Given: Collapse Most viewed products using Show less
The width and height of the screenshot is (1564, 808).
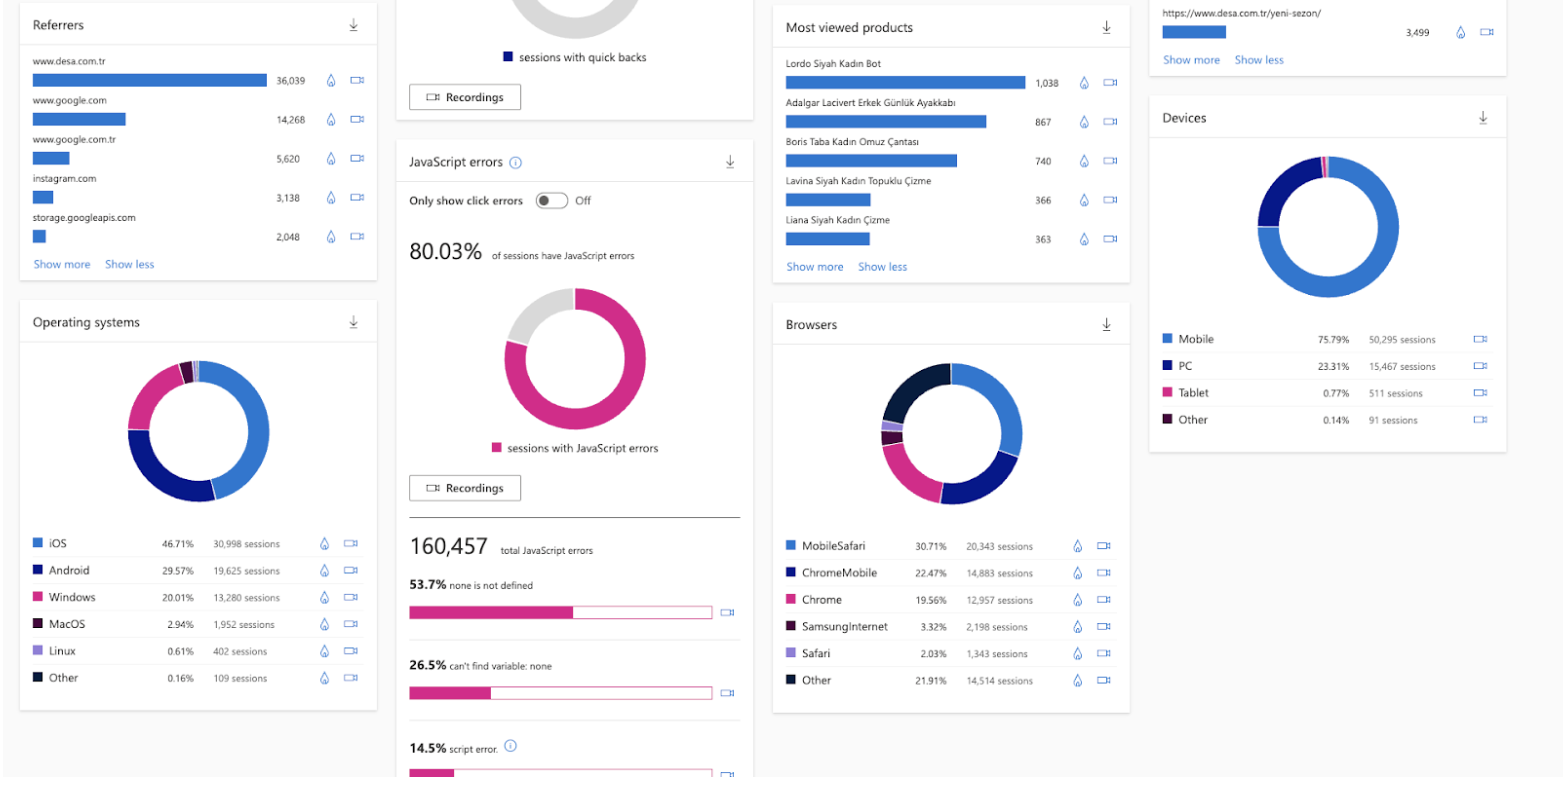Looking at the screenshot, I should click(883, 266).
